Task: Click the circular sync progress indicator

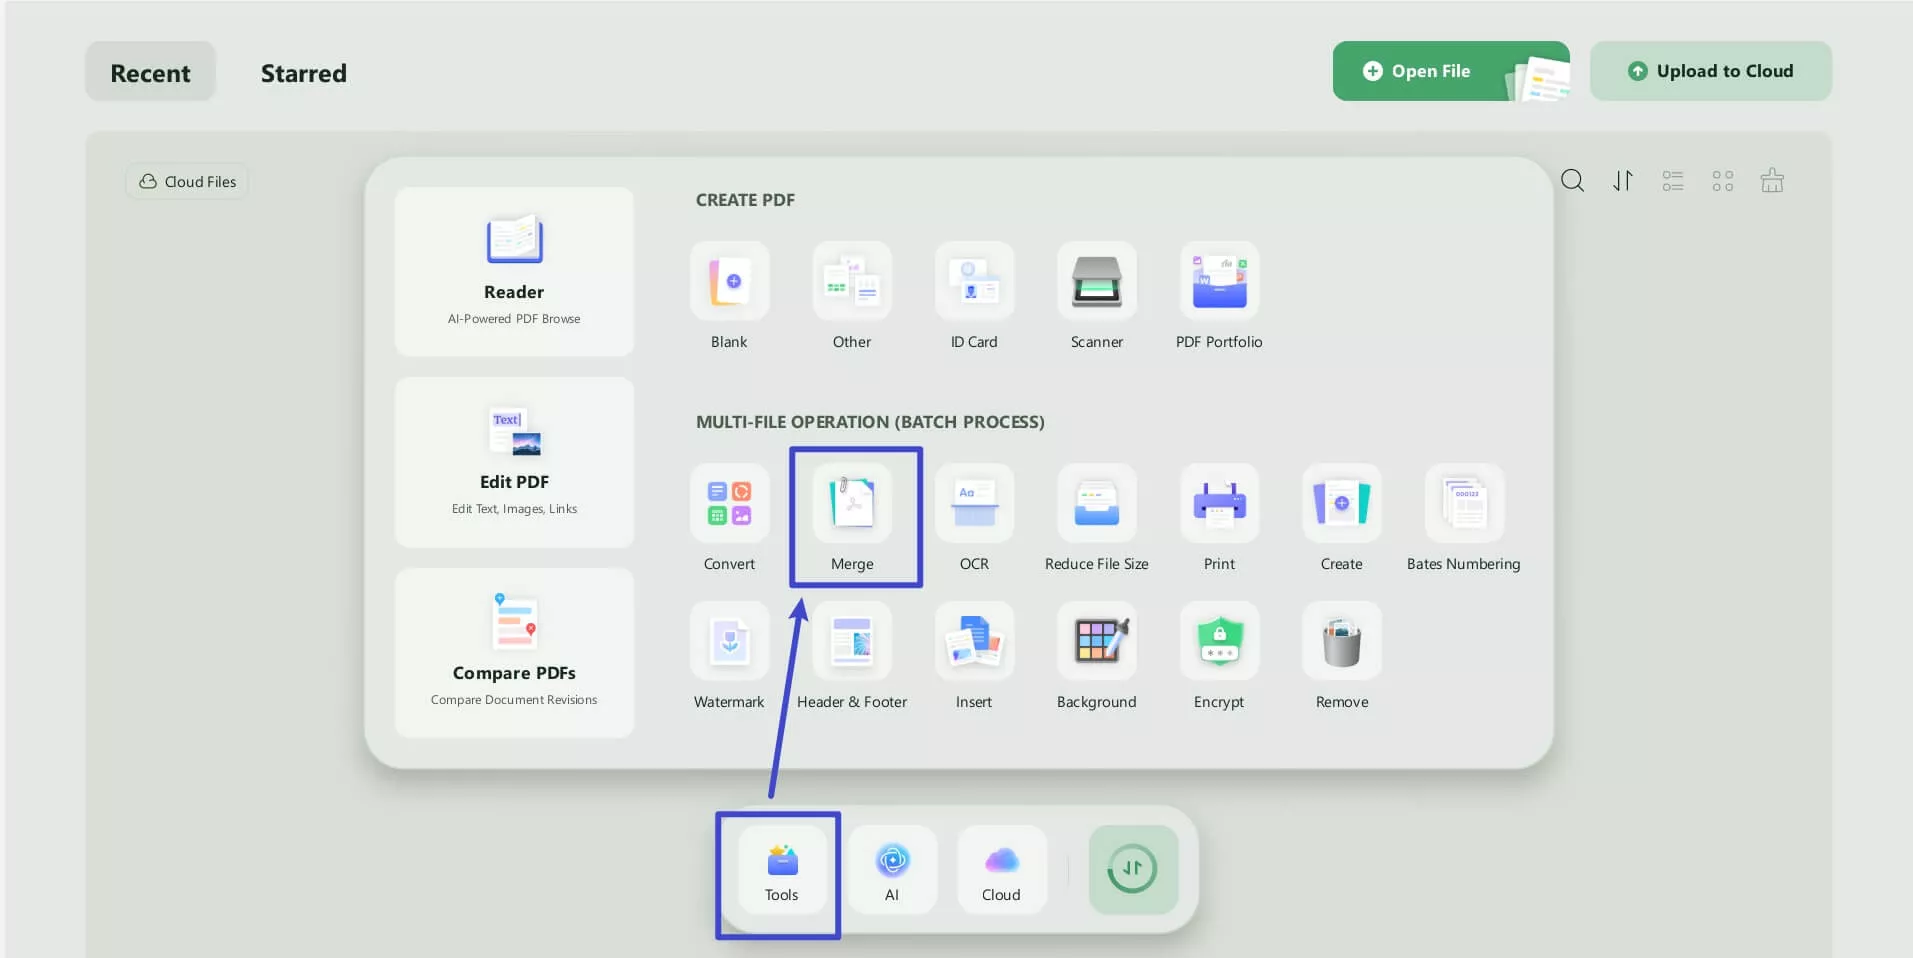Action: [1131, 868]
